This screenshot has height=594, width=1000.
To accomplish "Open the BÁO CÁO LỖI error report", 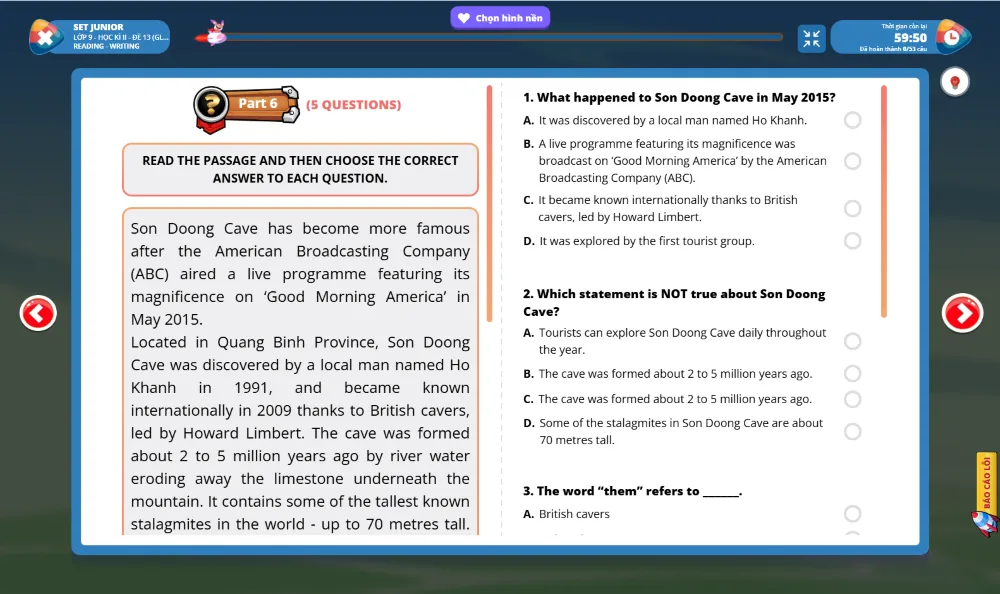I will tap(986, 482).
